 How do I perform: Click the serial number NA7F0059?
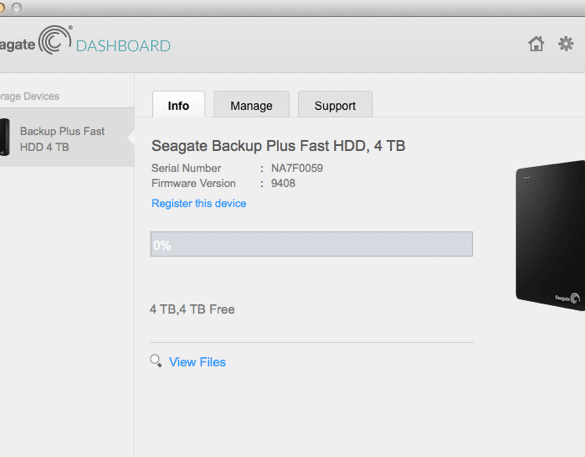coord(297,168)
